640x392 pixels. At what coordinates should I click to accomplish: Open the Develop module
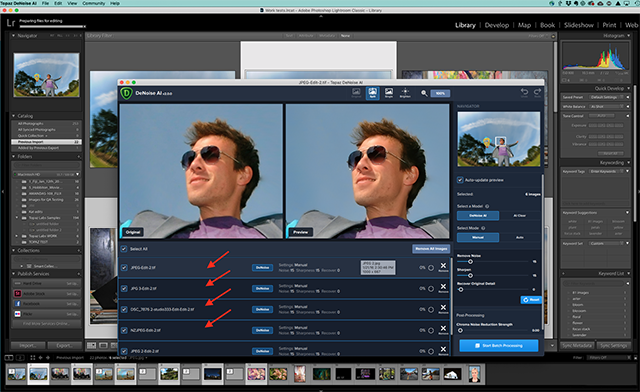[497, 25]
